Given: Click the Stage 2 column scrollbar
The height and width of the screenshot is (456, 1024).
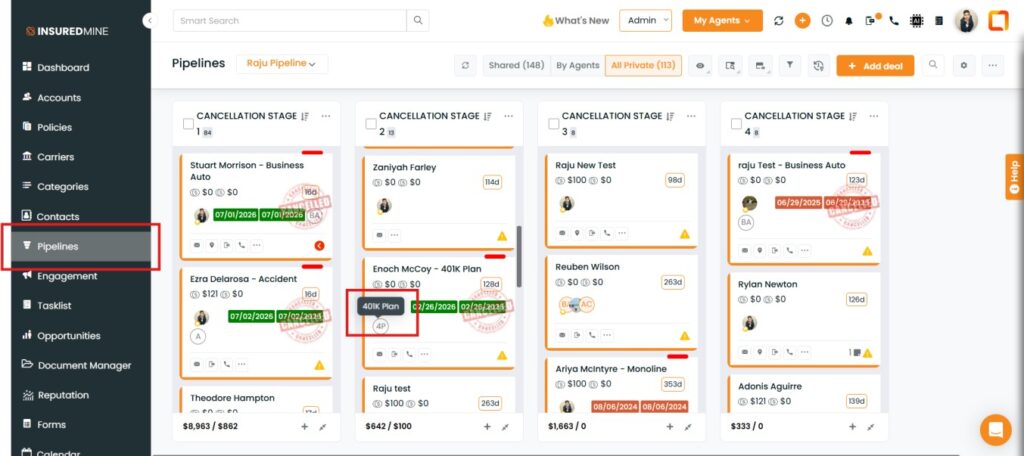Looking at the screenshot, I should 519,256.
